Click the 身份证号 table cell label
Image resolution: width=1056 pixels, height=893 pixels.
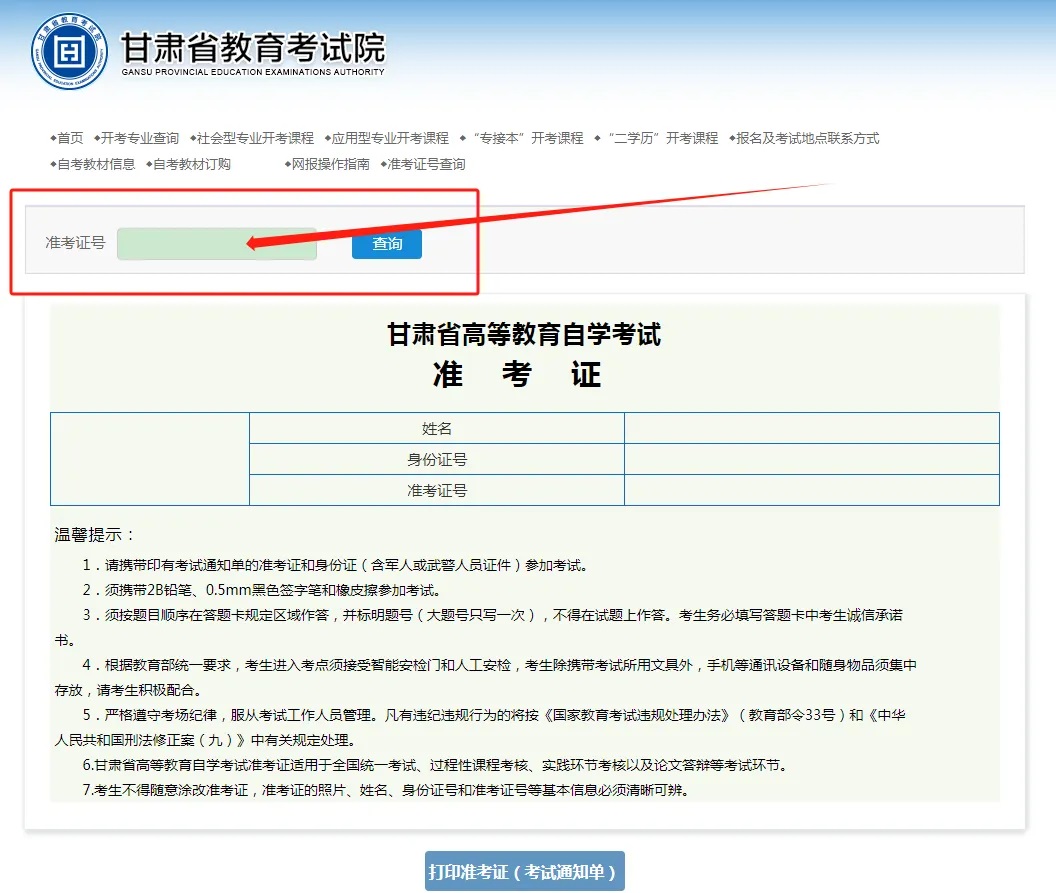click(436, 459)
